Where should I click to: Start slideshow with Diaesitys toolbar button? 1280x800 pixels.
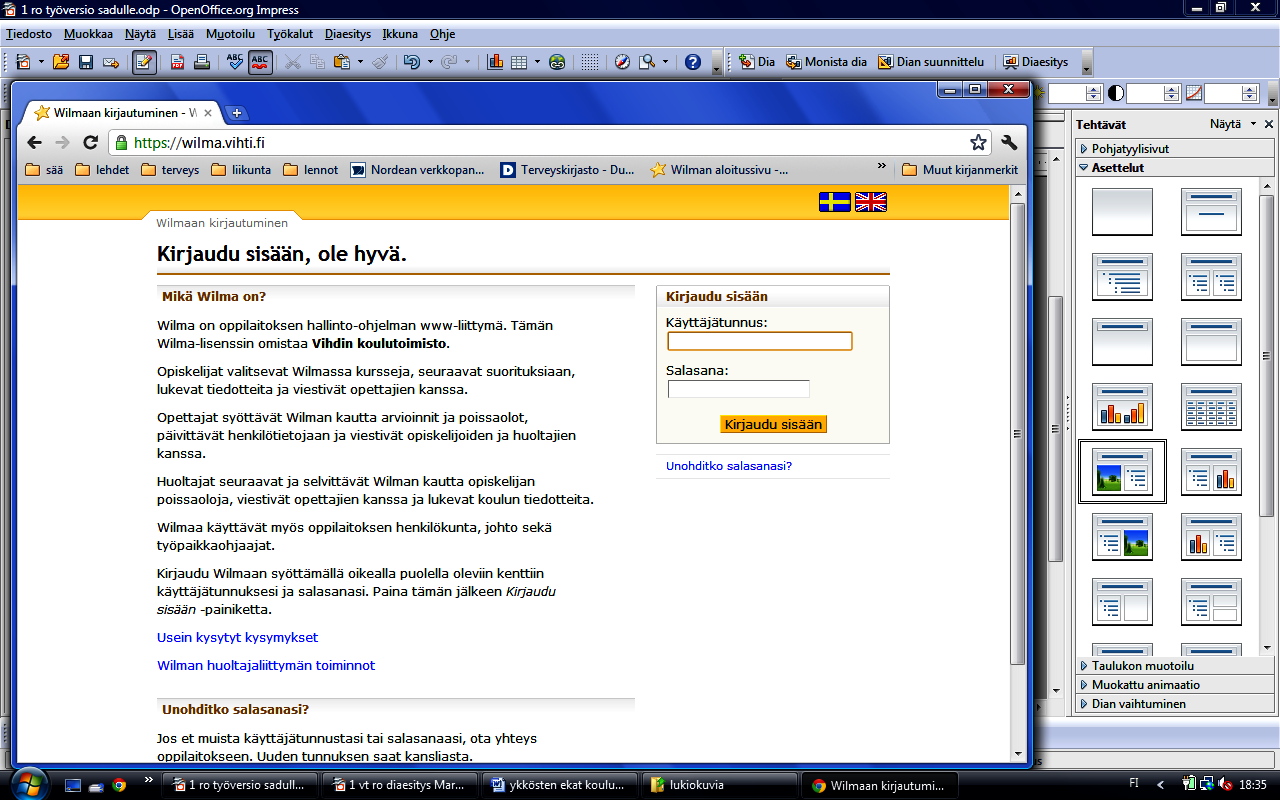pos(1036,62)
